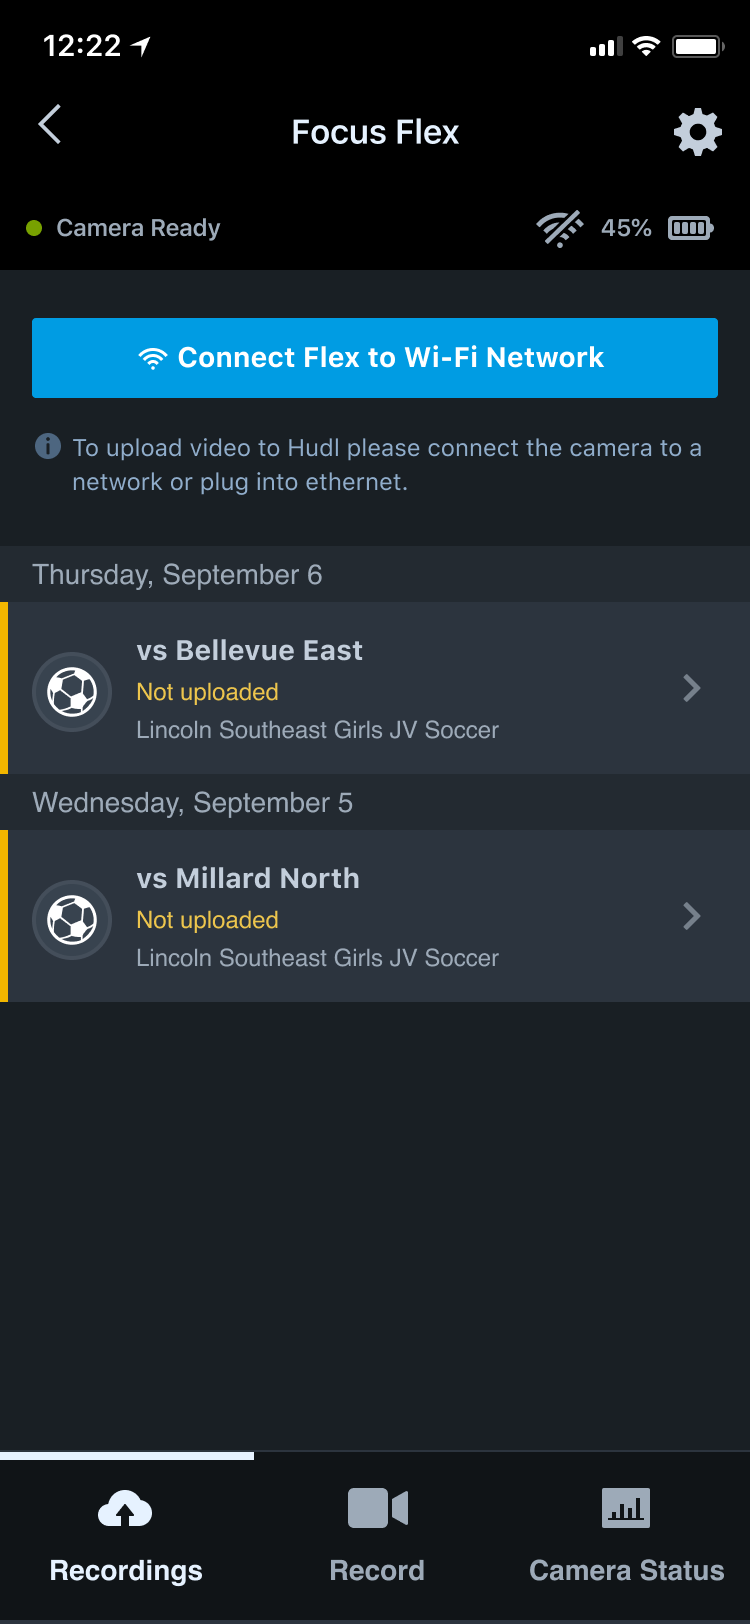The width and height of the screenshot is (750, 1624).
Task: Tap the 45% battery level indicator
Action: pyautogui.click(x=625, y=228)
